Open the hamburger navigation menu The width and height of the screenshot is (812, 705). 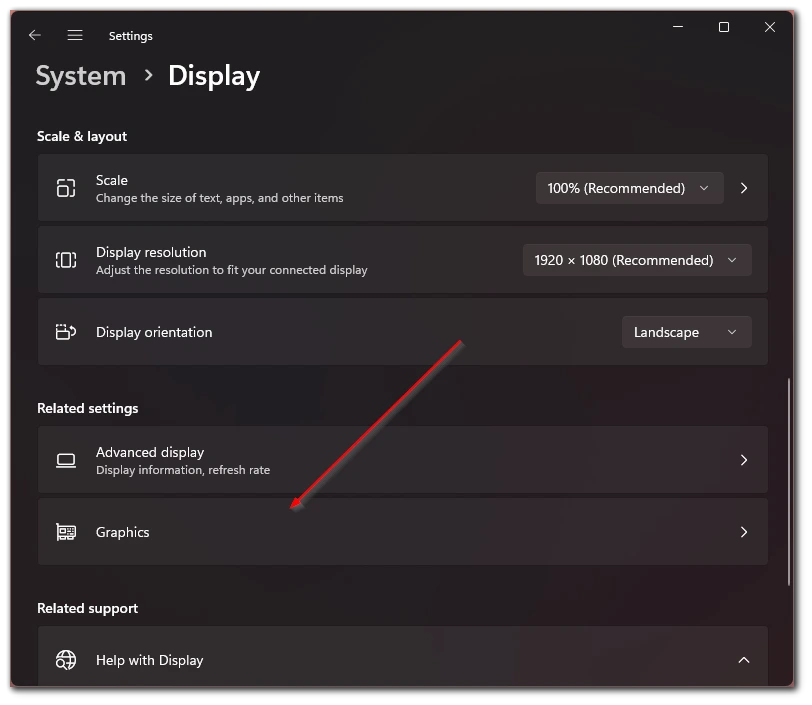(75, 35)
